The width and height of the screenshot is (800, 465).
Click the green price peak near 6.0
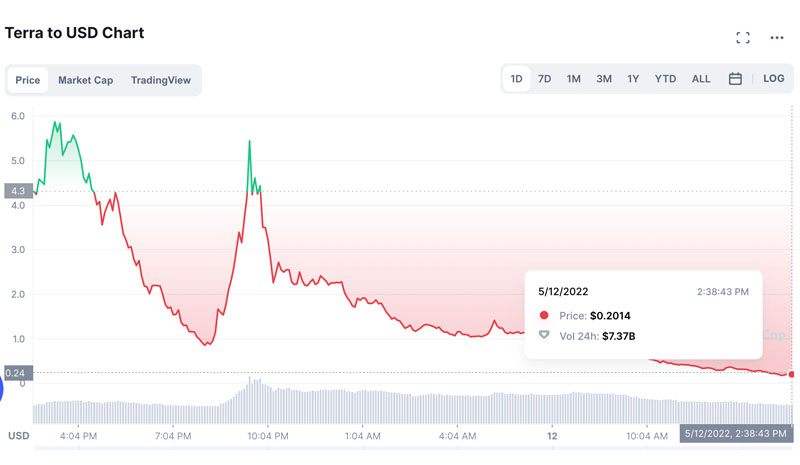(x=55, y=123)
